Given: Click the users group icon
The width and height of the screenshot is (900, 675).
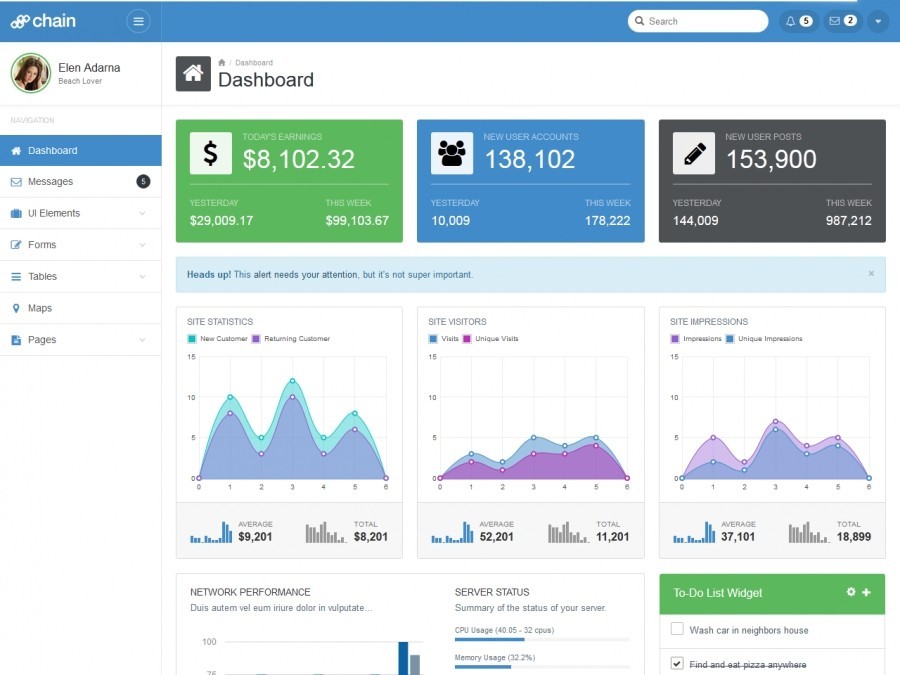Looking at the screenshot, I should click(452, 153).
